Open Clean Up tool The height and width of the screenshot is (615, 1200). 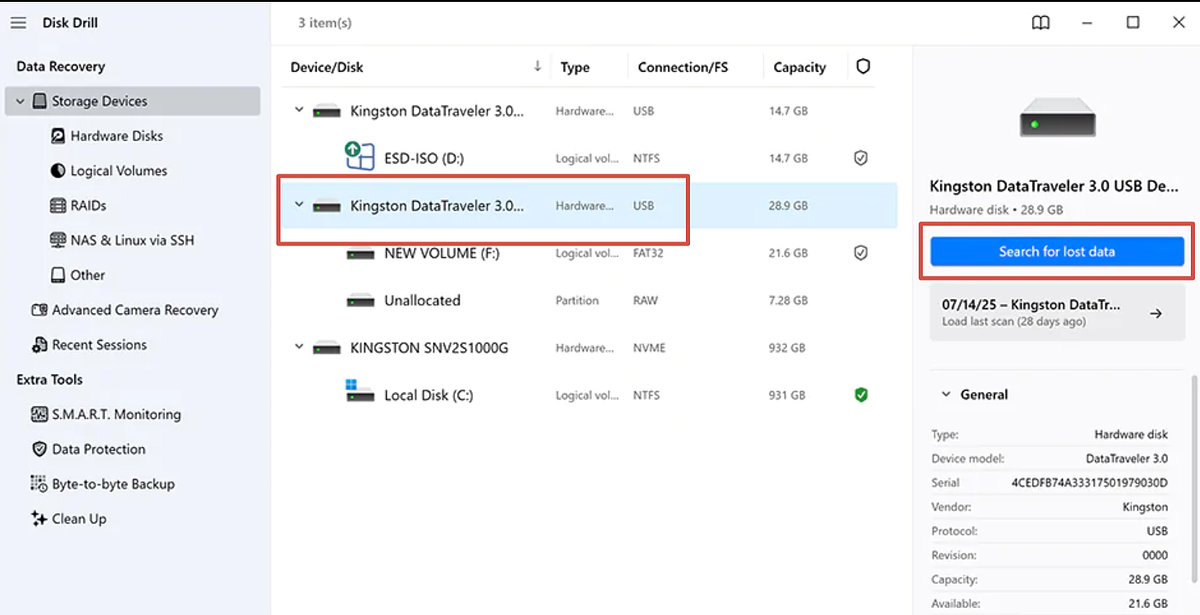pos(79,519)
